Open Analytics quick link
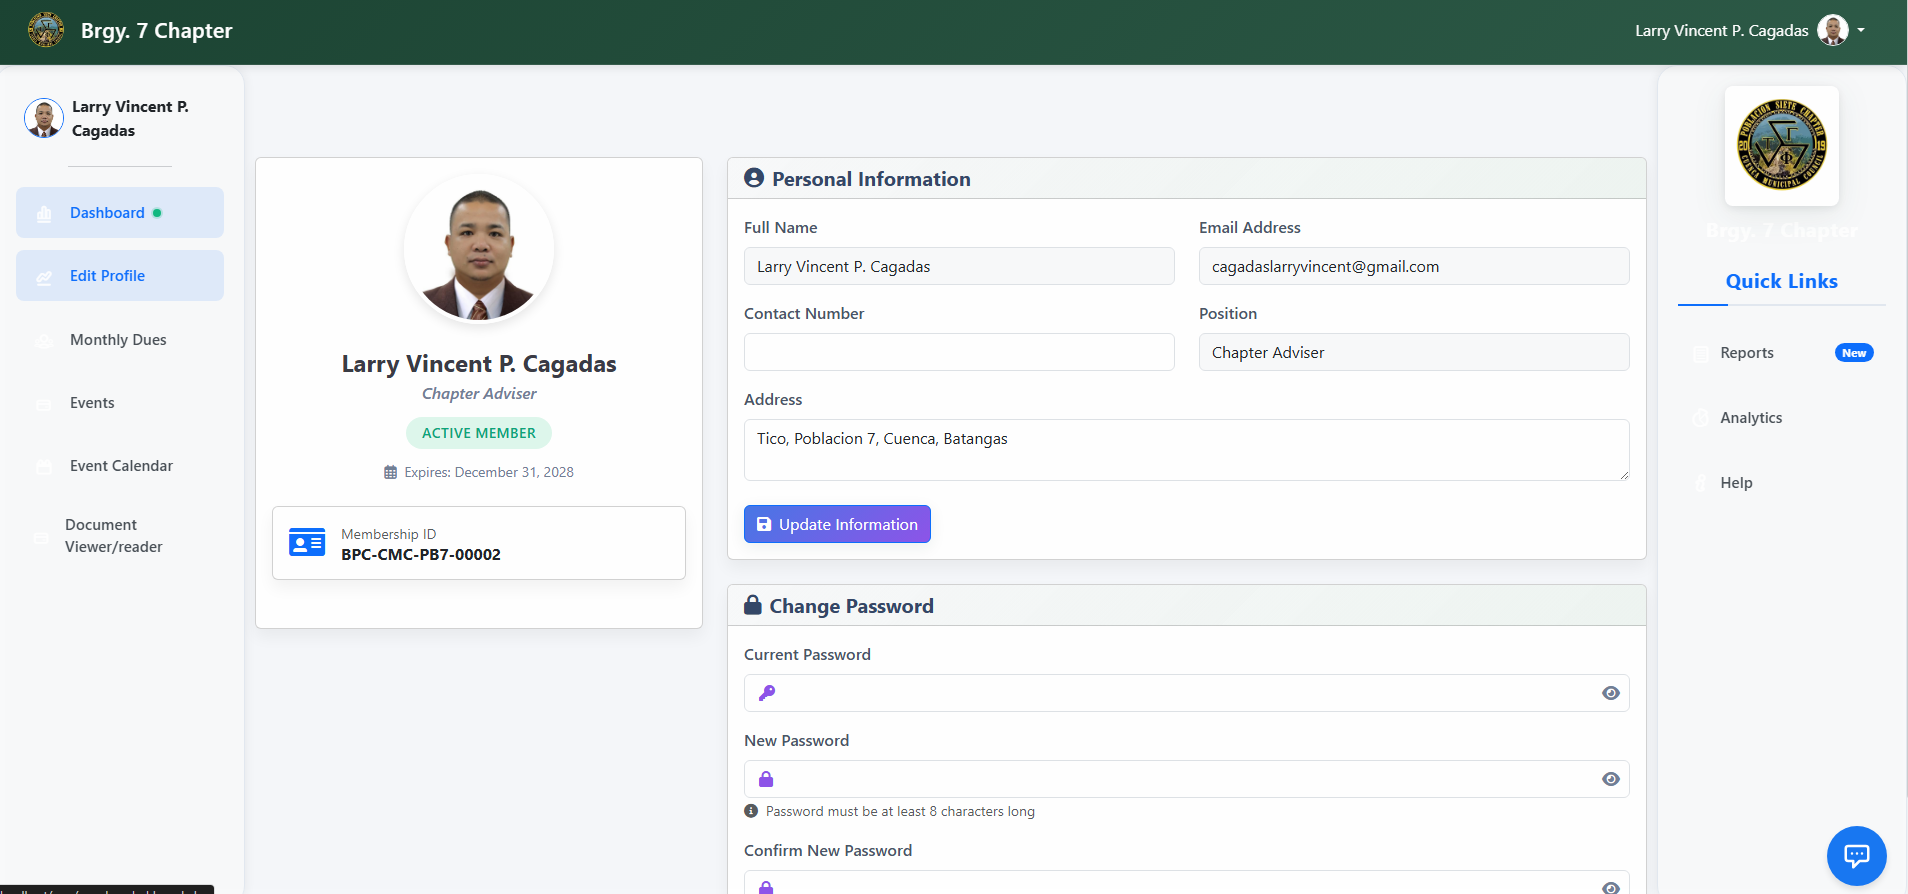 pyautogui.click(x=1750, y=418)
